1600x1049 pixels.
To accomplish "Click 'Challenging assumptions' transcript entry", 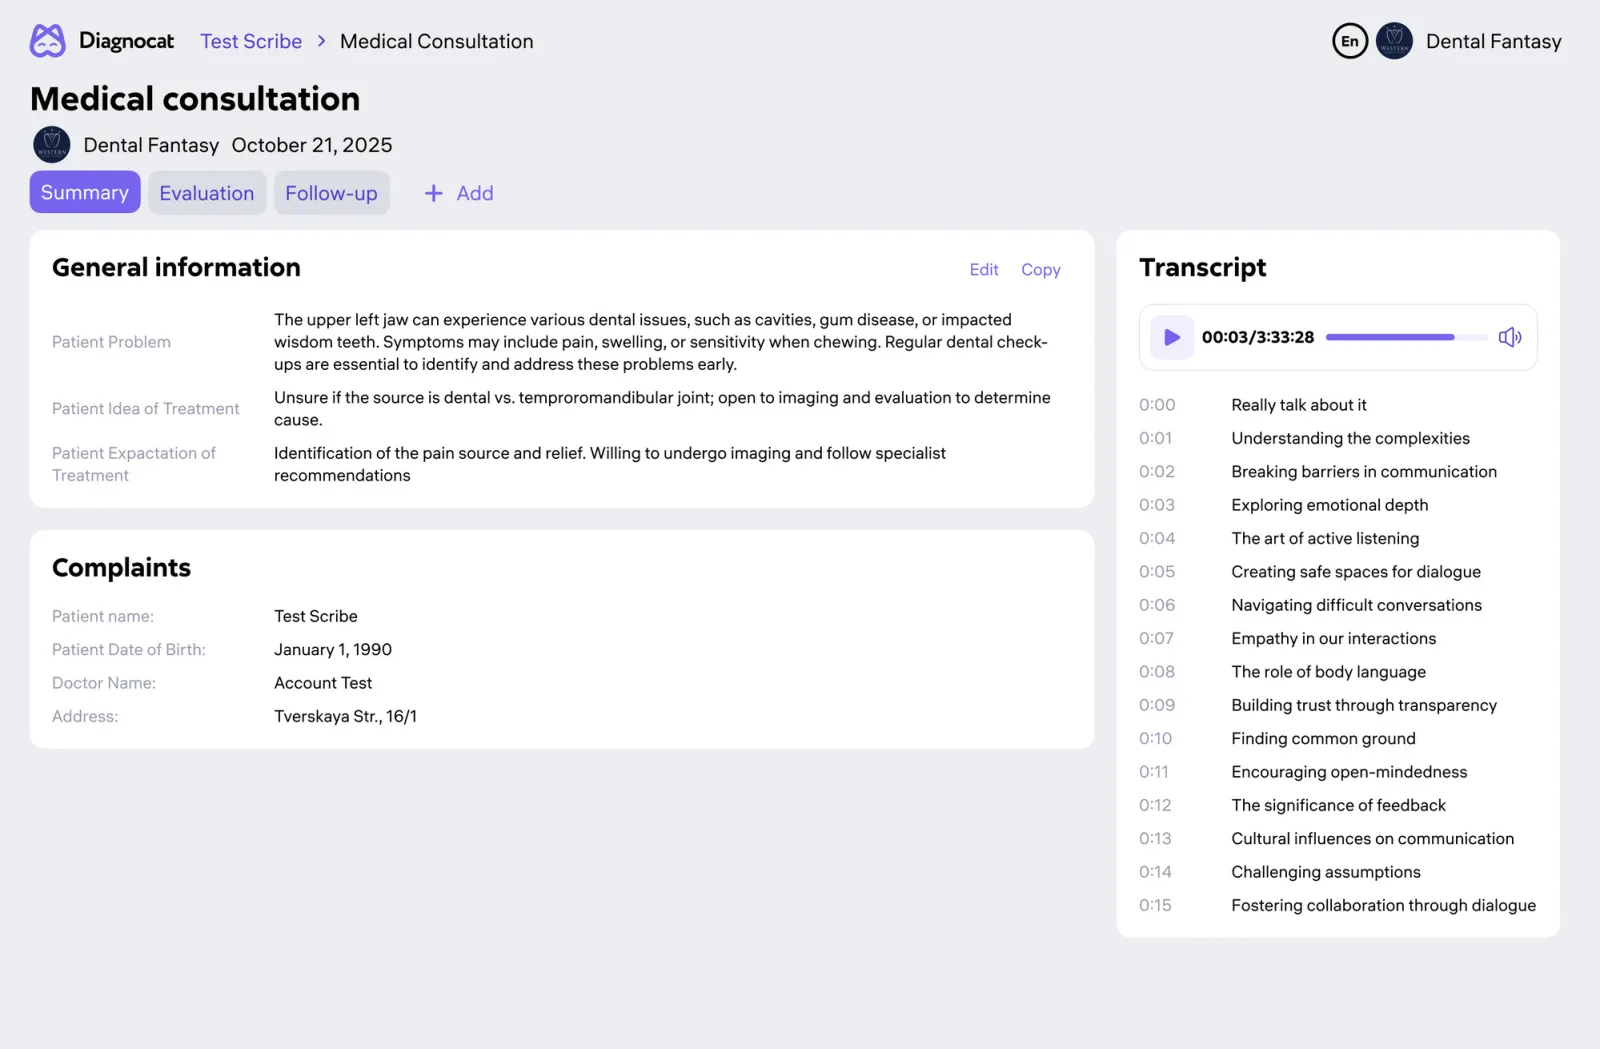I will (x=1325, y=872).
